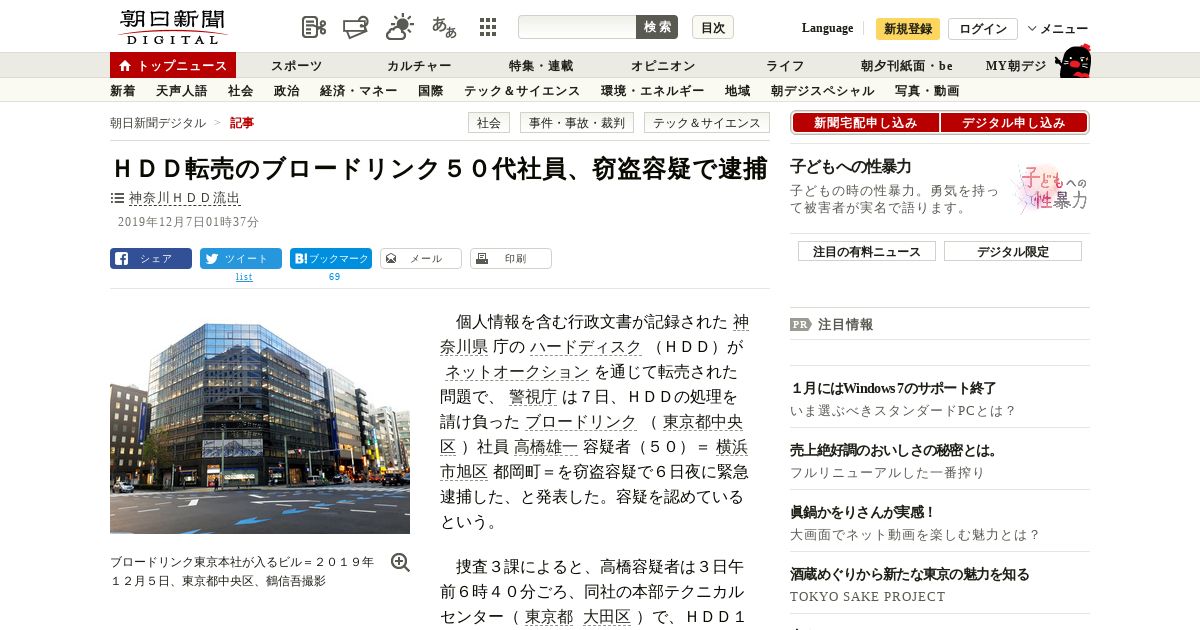Open the オピニオン tab
This screenshot has height=630, width=1200.
[x=663, y=66]
